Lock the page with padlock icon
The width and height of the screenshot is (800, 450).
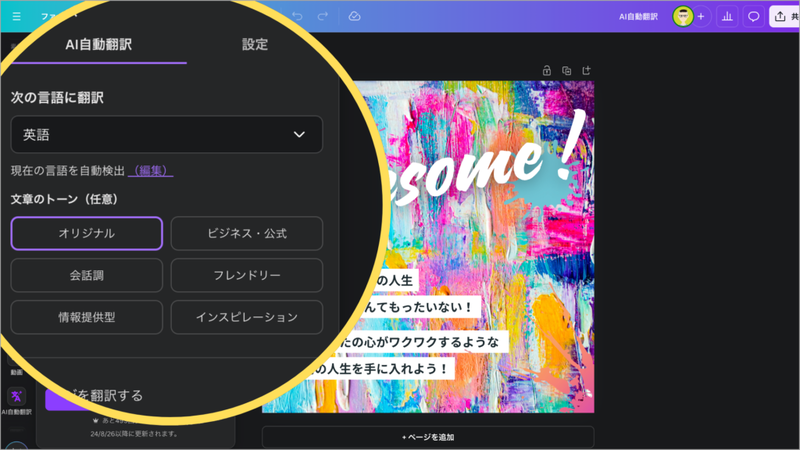tap(546, 70)
